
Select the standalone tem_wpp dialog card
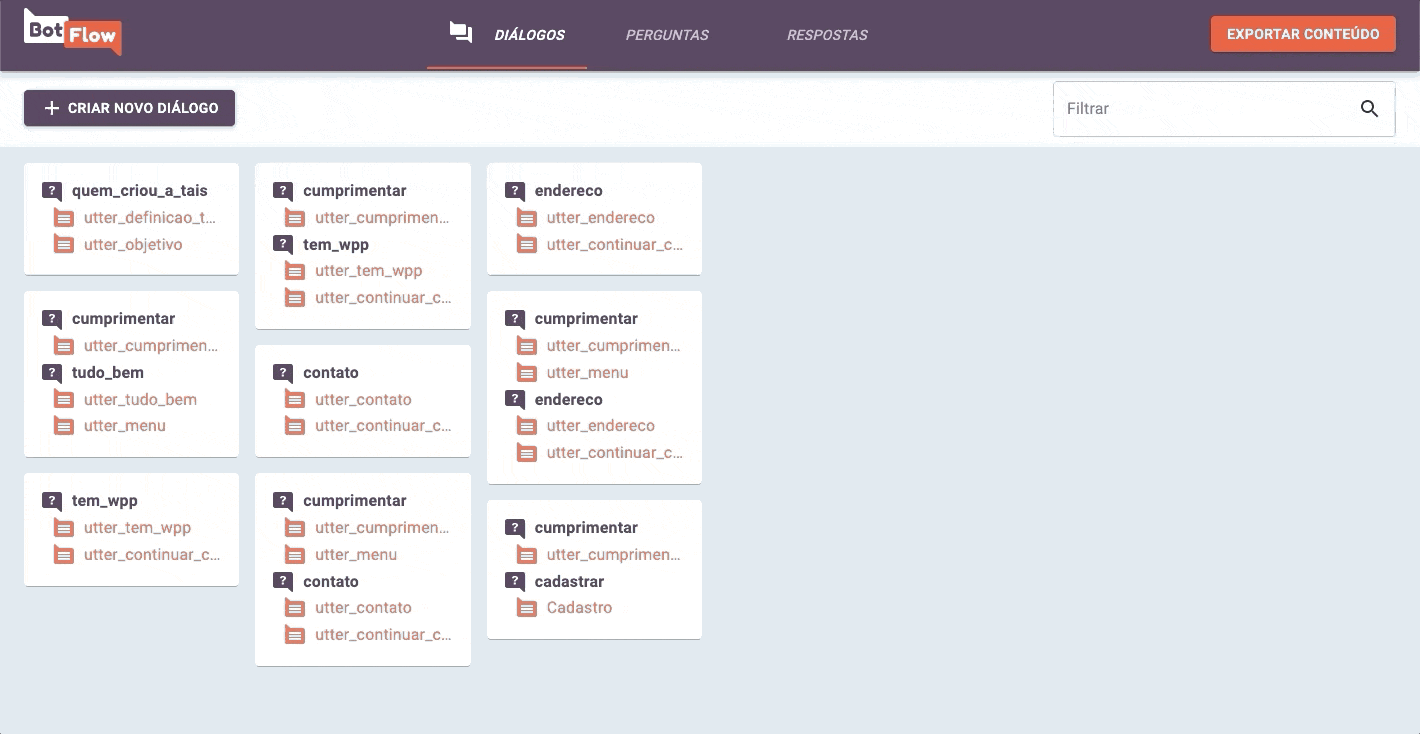tap(131, 529)
